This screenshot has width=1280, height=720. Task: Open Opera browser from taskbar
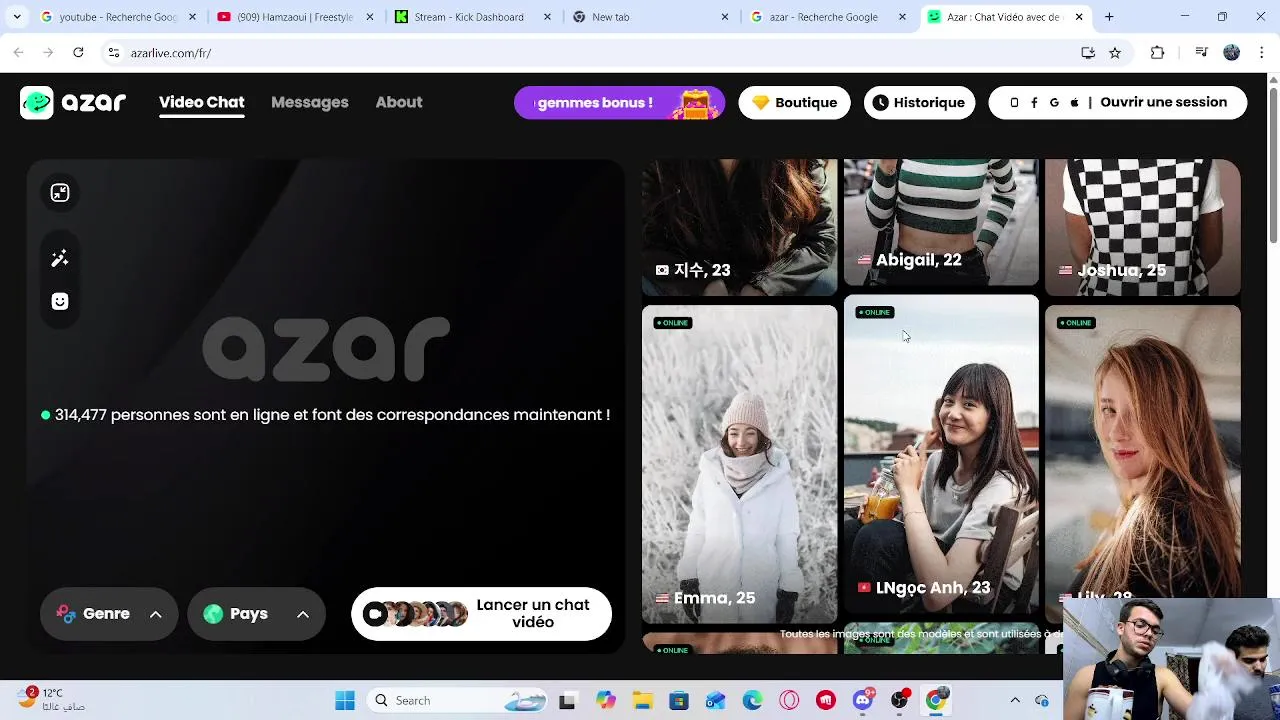pyautogui.click(x=789, y=700)
